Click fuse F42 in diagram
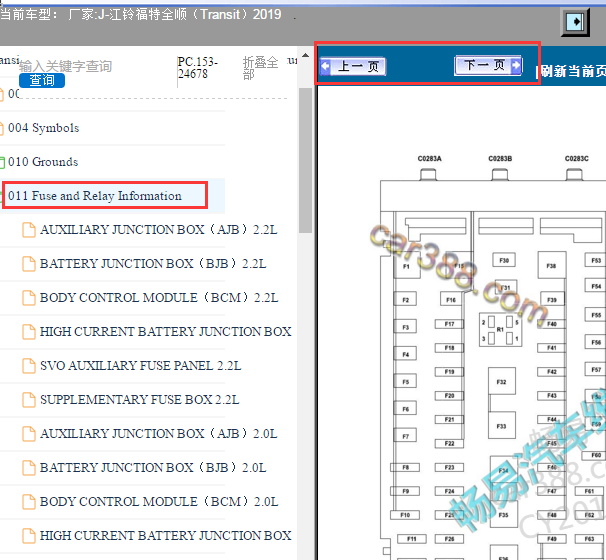Screen dimensions: 606x560 click(552, 371)
